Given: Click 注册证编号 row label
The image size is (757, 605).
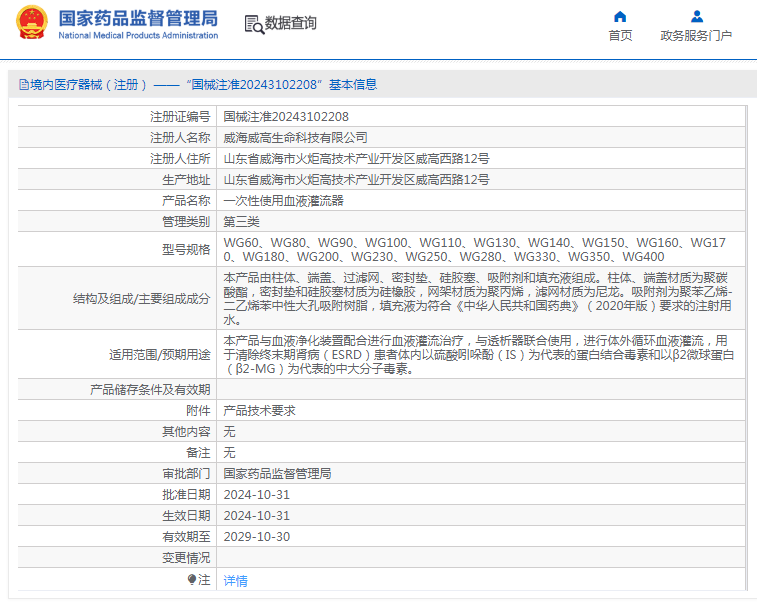Looking at the screenshot, I should tap(180, 116).
